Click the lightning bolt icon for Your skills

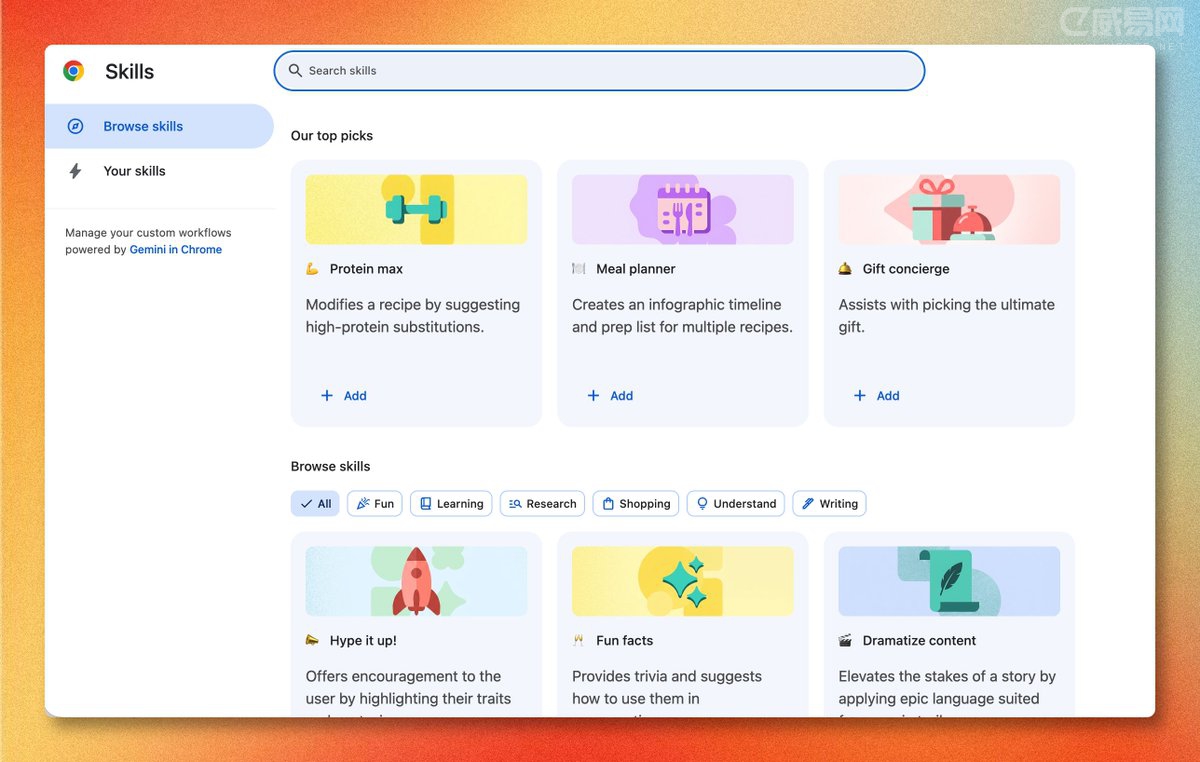click(75, 171)
